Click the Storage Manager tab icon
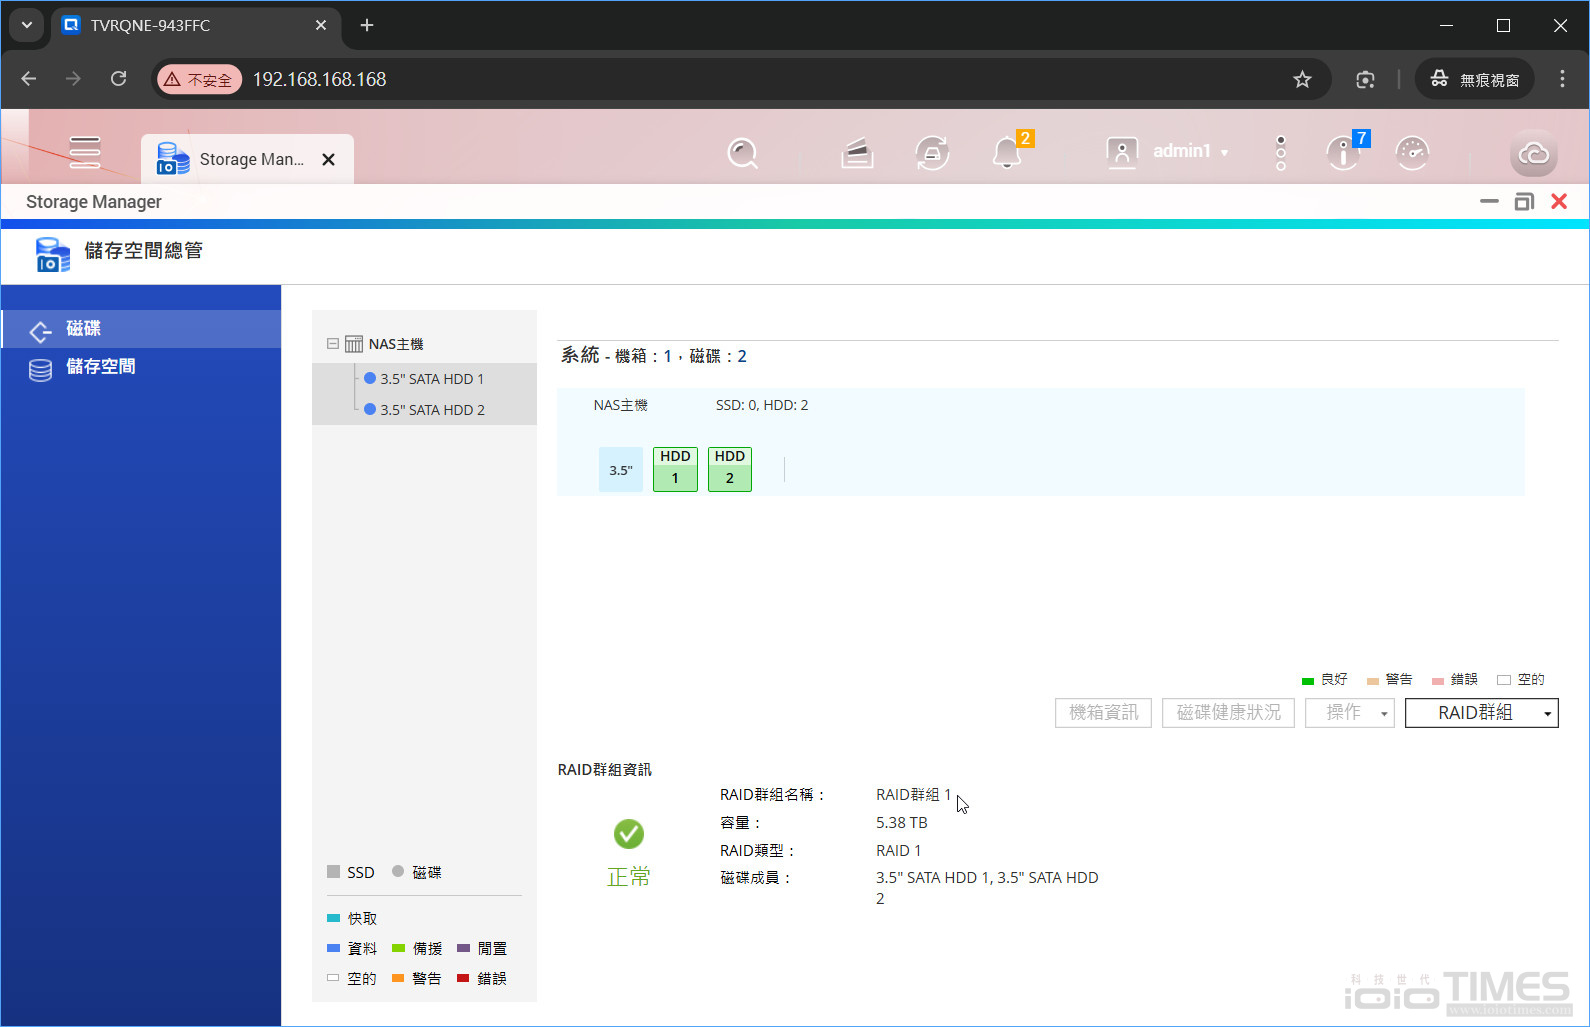Screen dimensions: 1590x1027 tap(173, 159)
